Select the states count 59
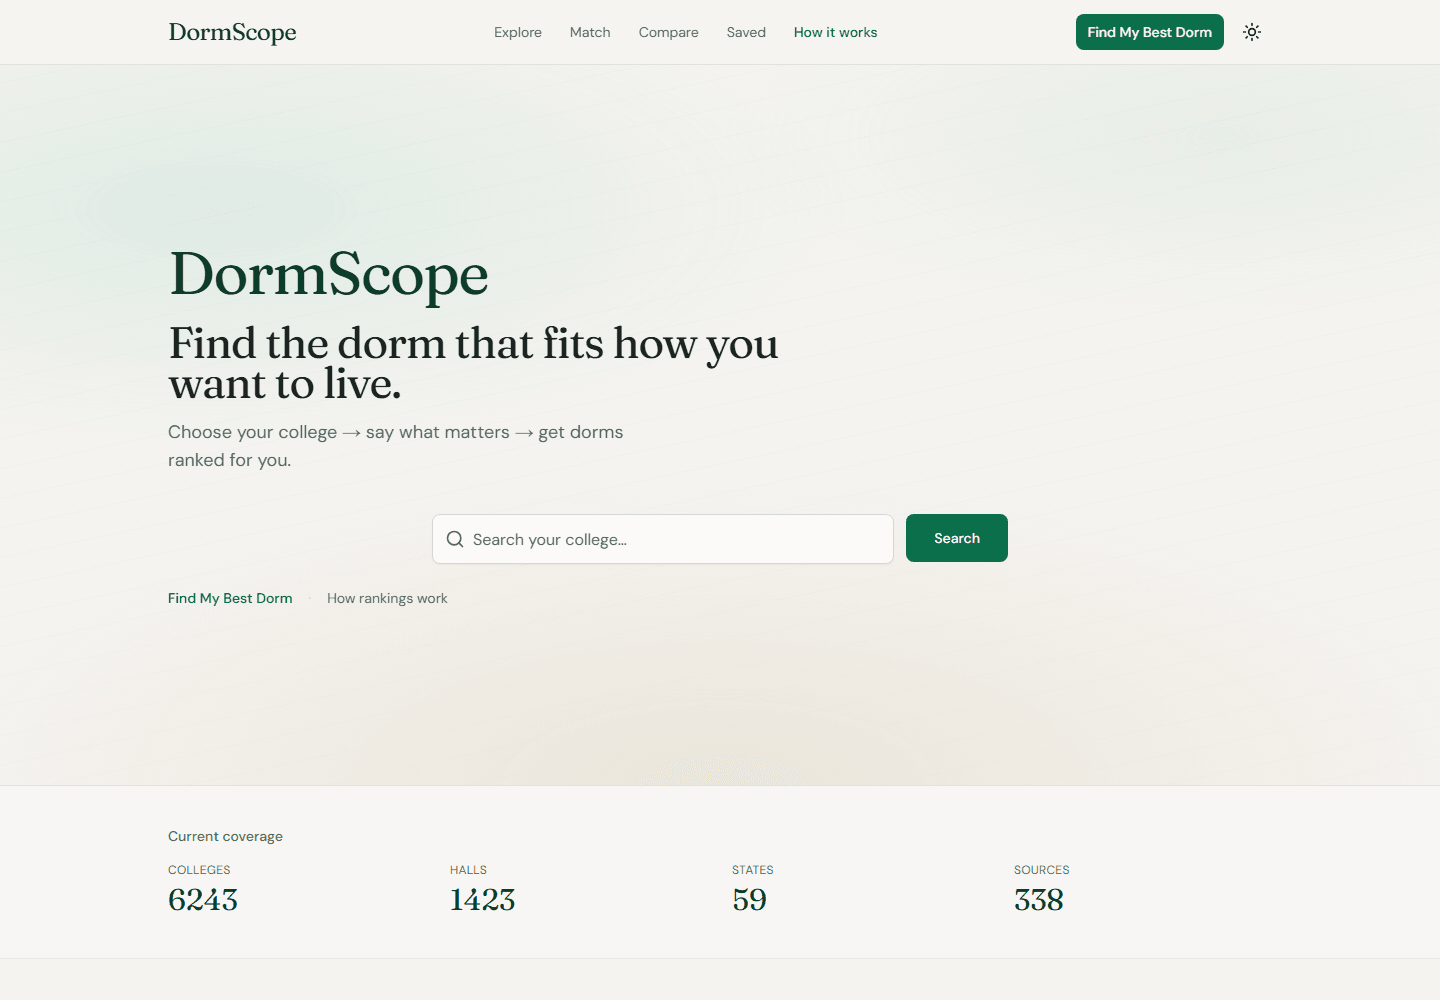The width and height of the screenshot is (1440, 1000). (749, 900)
